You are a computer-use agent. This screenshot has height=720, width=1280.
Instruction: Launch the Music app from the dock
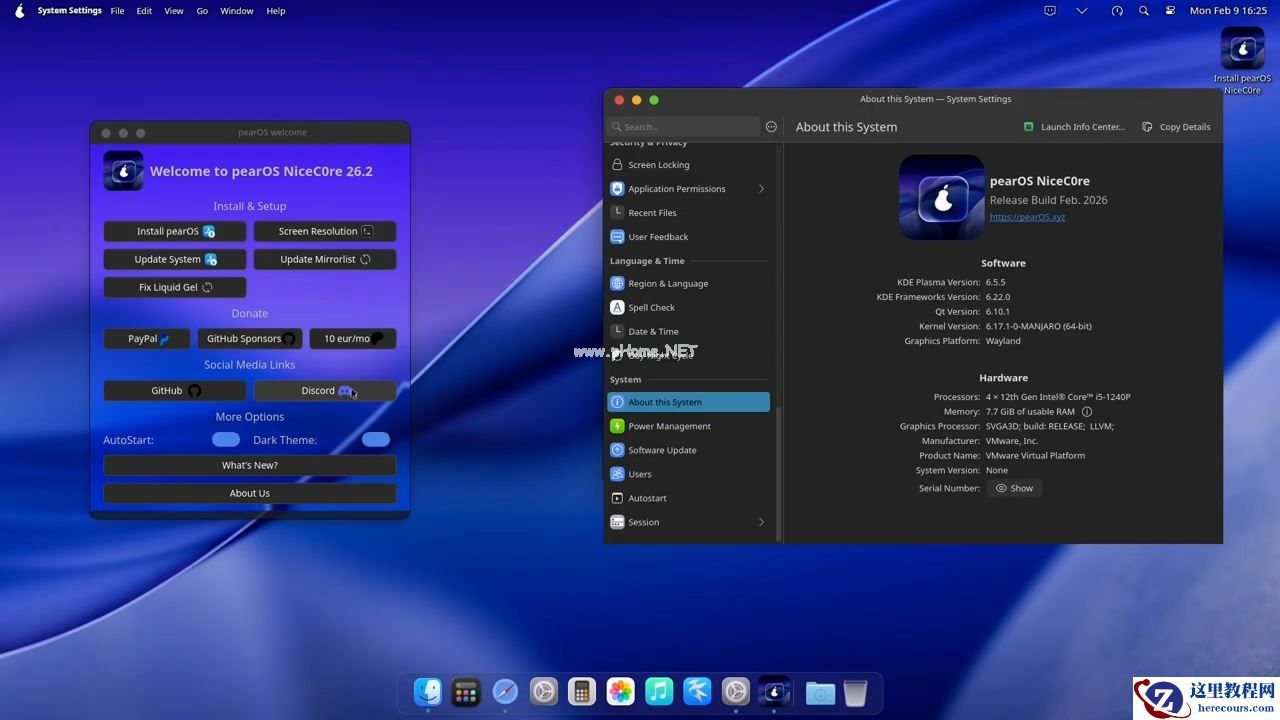(659, 692)
